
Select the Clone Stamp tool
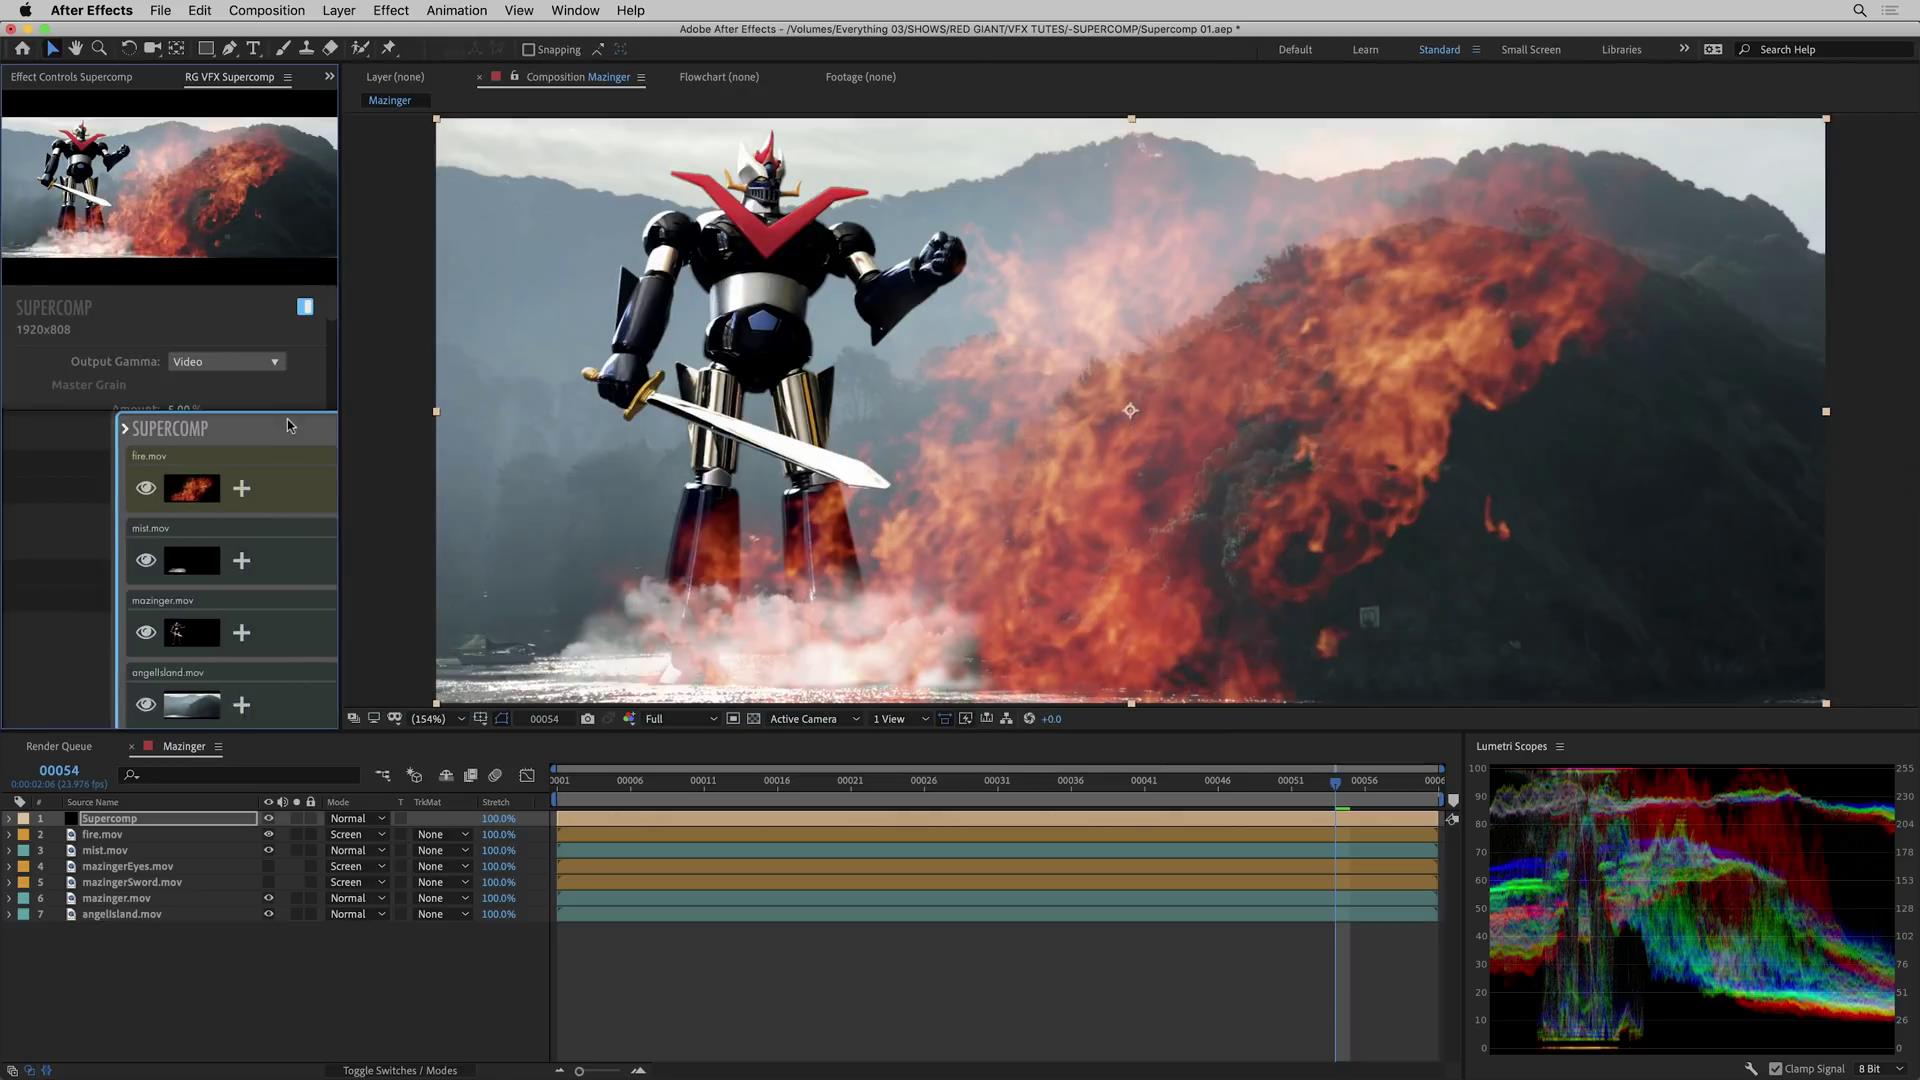click(306, 48)
